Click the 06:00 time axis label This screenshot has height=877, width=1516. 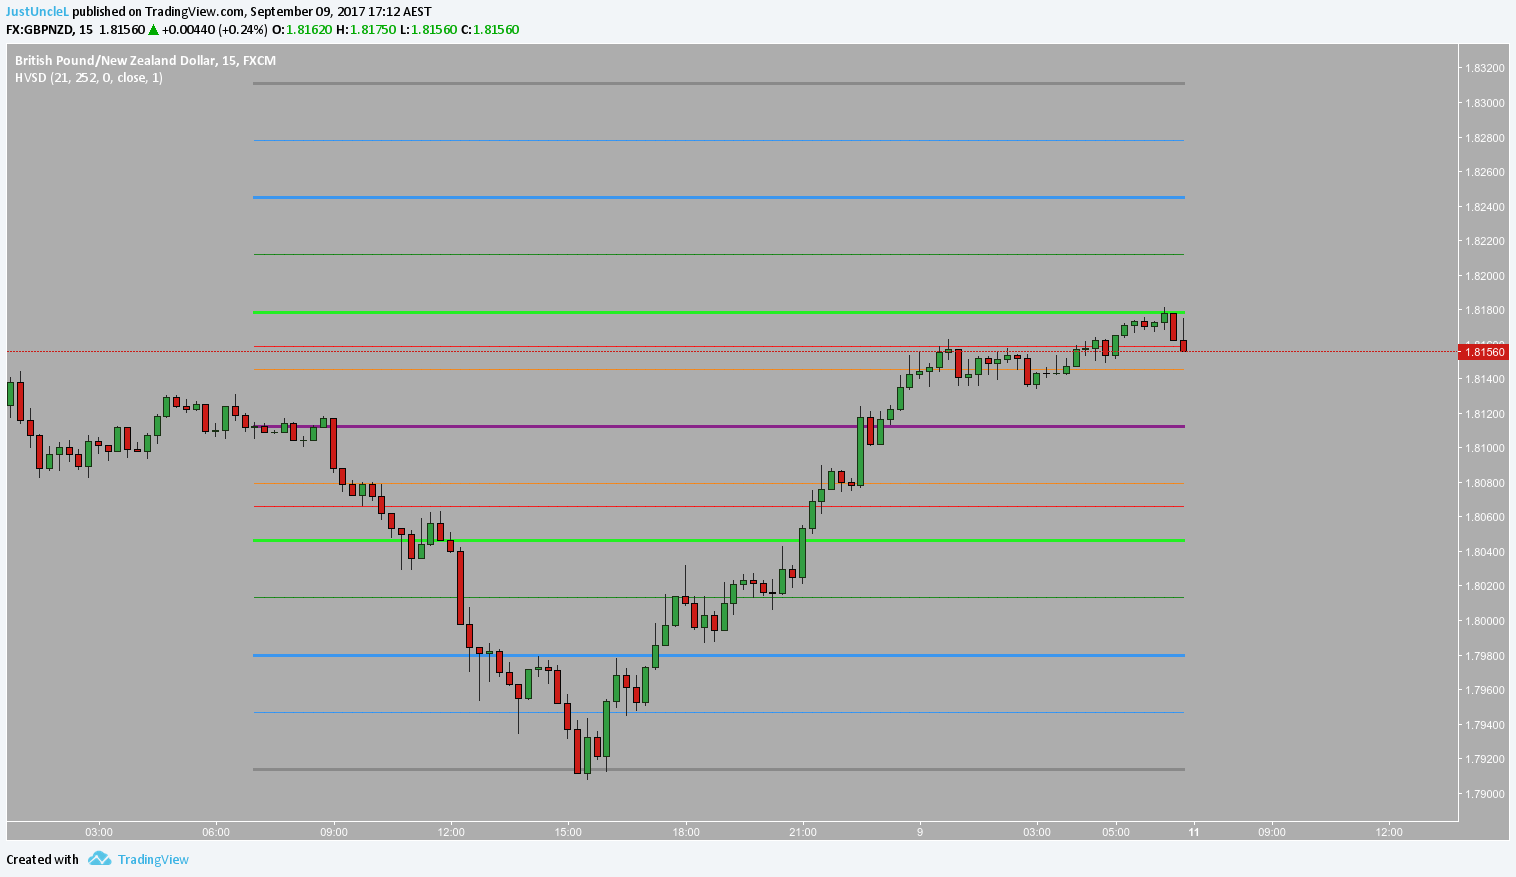click(x=216, y=832)
